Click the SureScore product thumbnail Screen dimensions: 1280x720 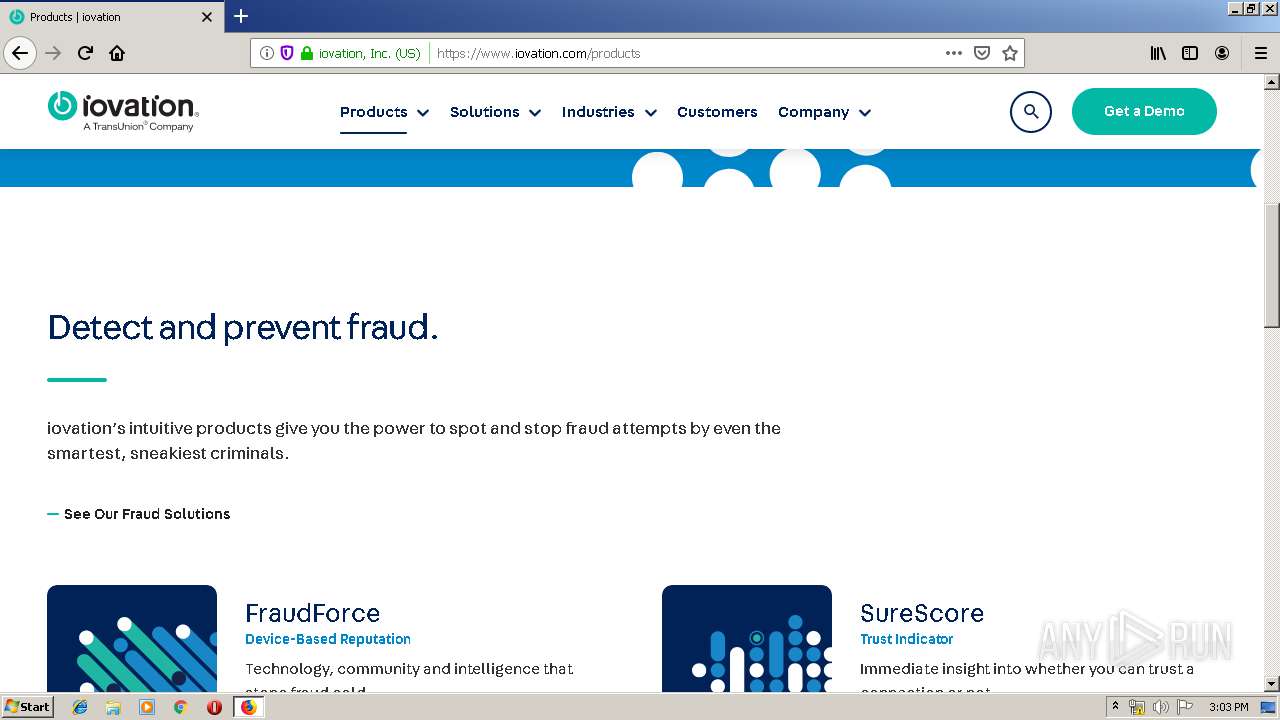(747, 638)
